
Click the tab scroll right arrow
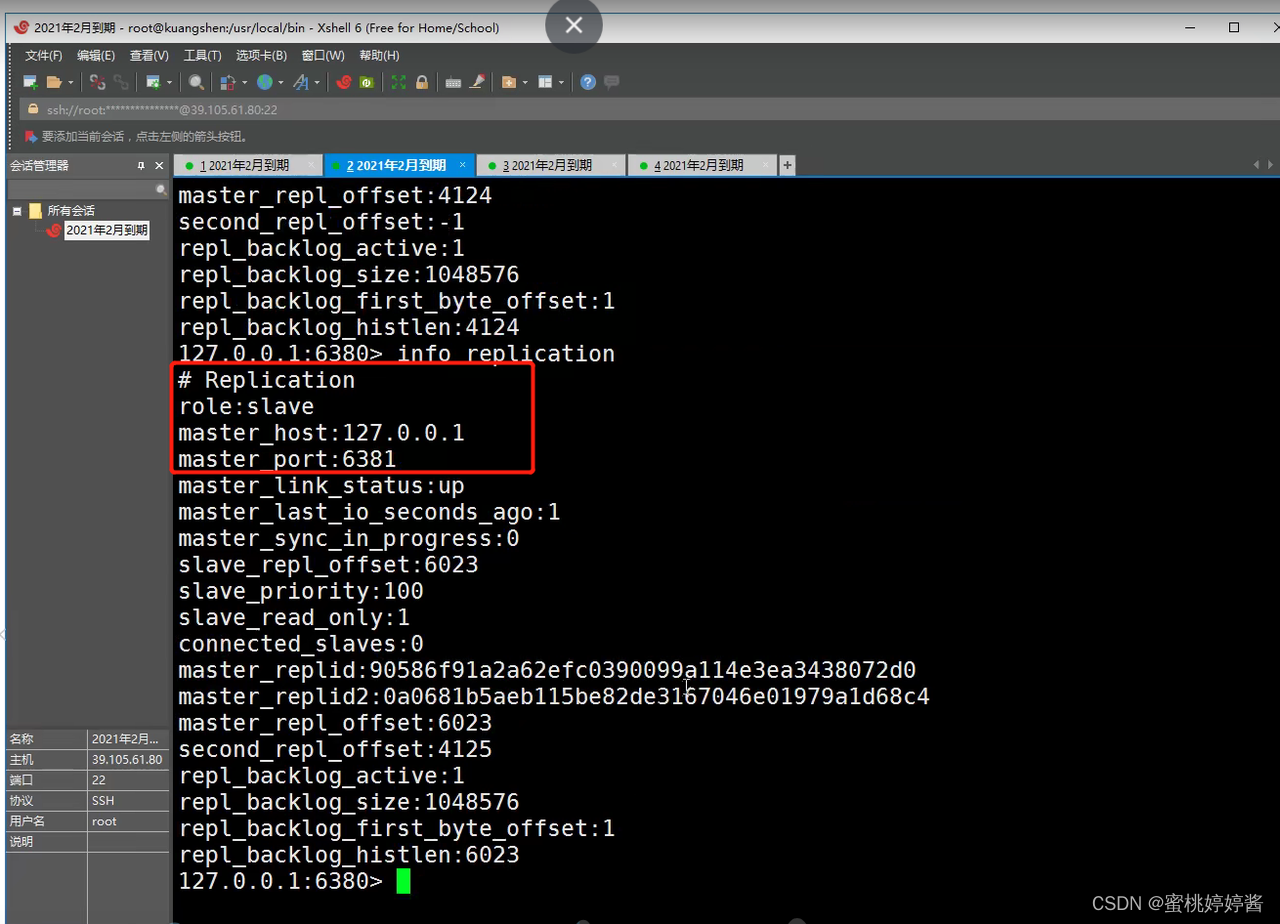(x=1271, y=165)
